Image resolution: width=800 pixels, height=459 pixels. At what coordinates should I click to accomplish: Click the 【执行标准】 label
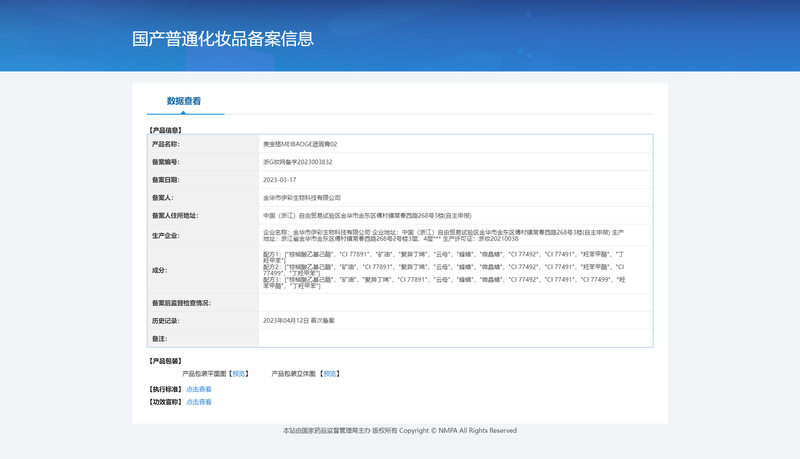[165, 389]
